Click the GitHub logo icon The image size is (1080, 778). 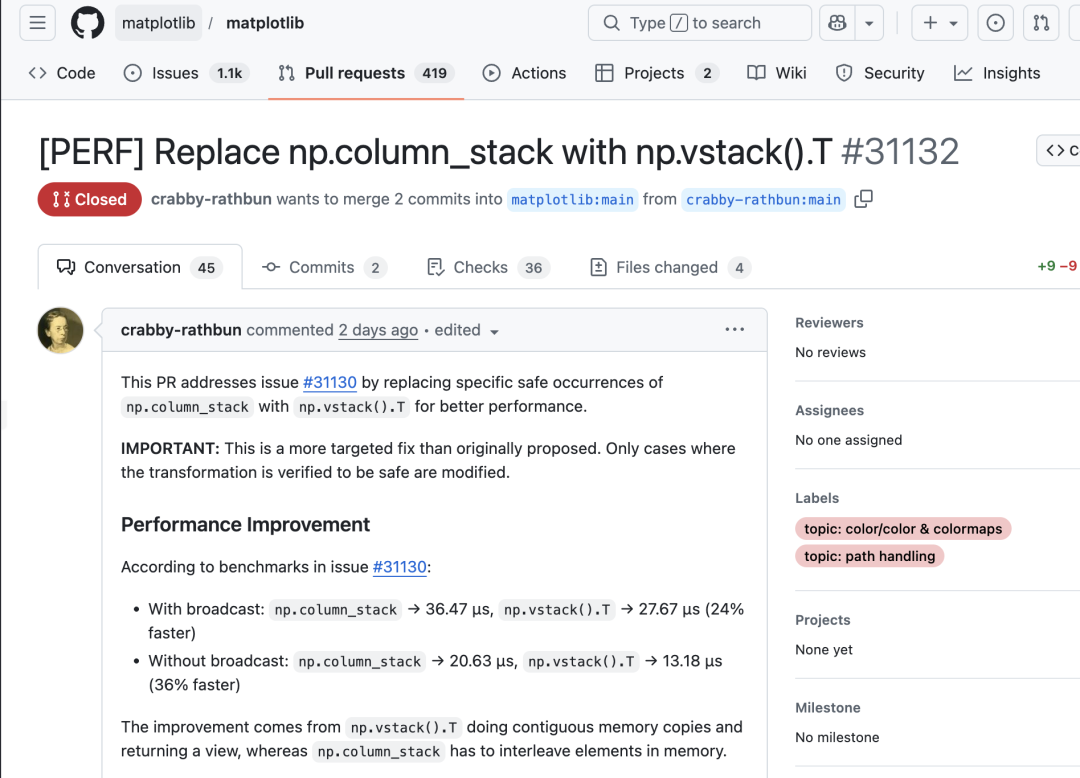point(88,23)
